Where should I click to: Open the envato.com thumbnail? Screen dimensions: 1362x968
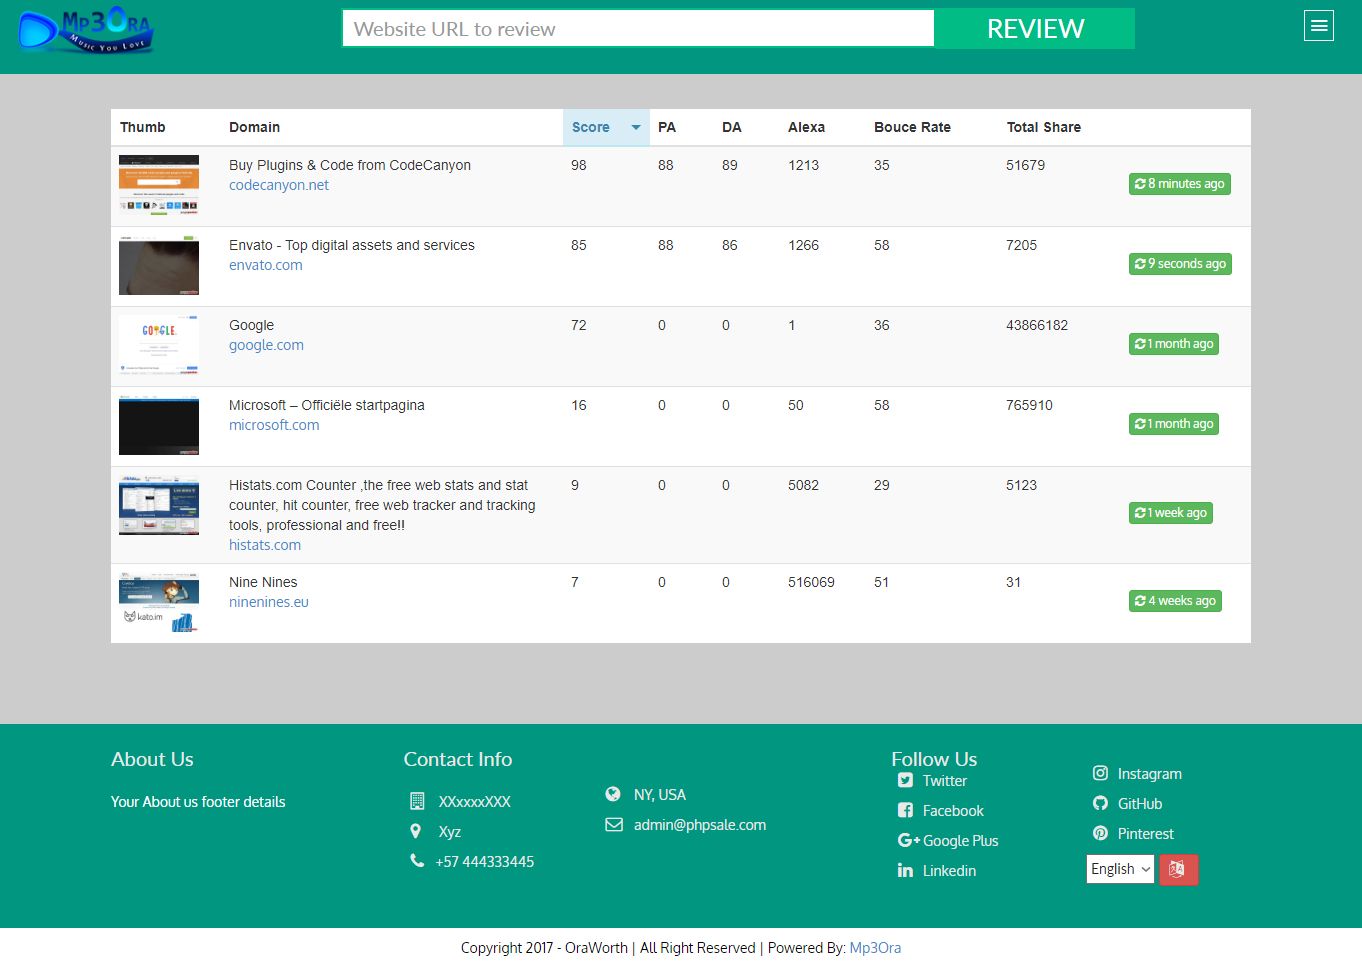(x=159, y=265)
